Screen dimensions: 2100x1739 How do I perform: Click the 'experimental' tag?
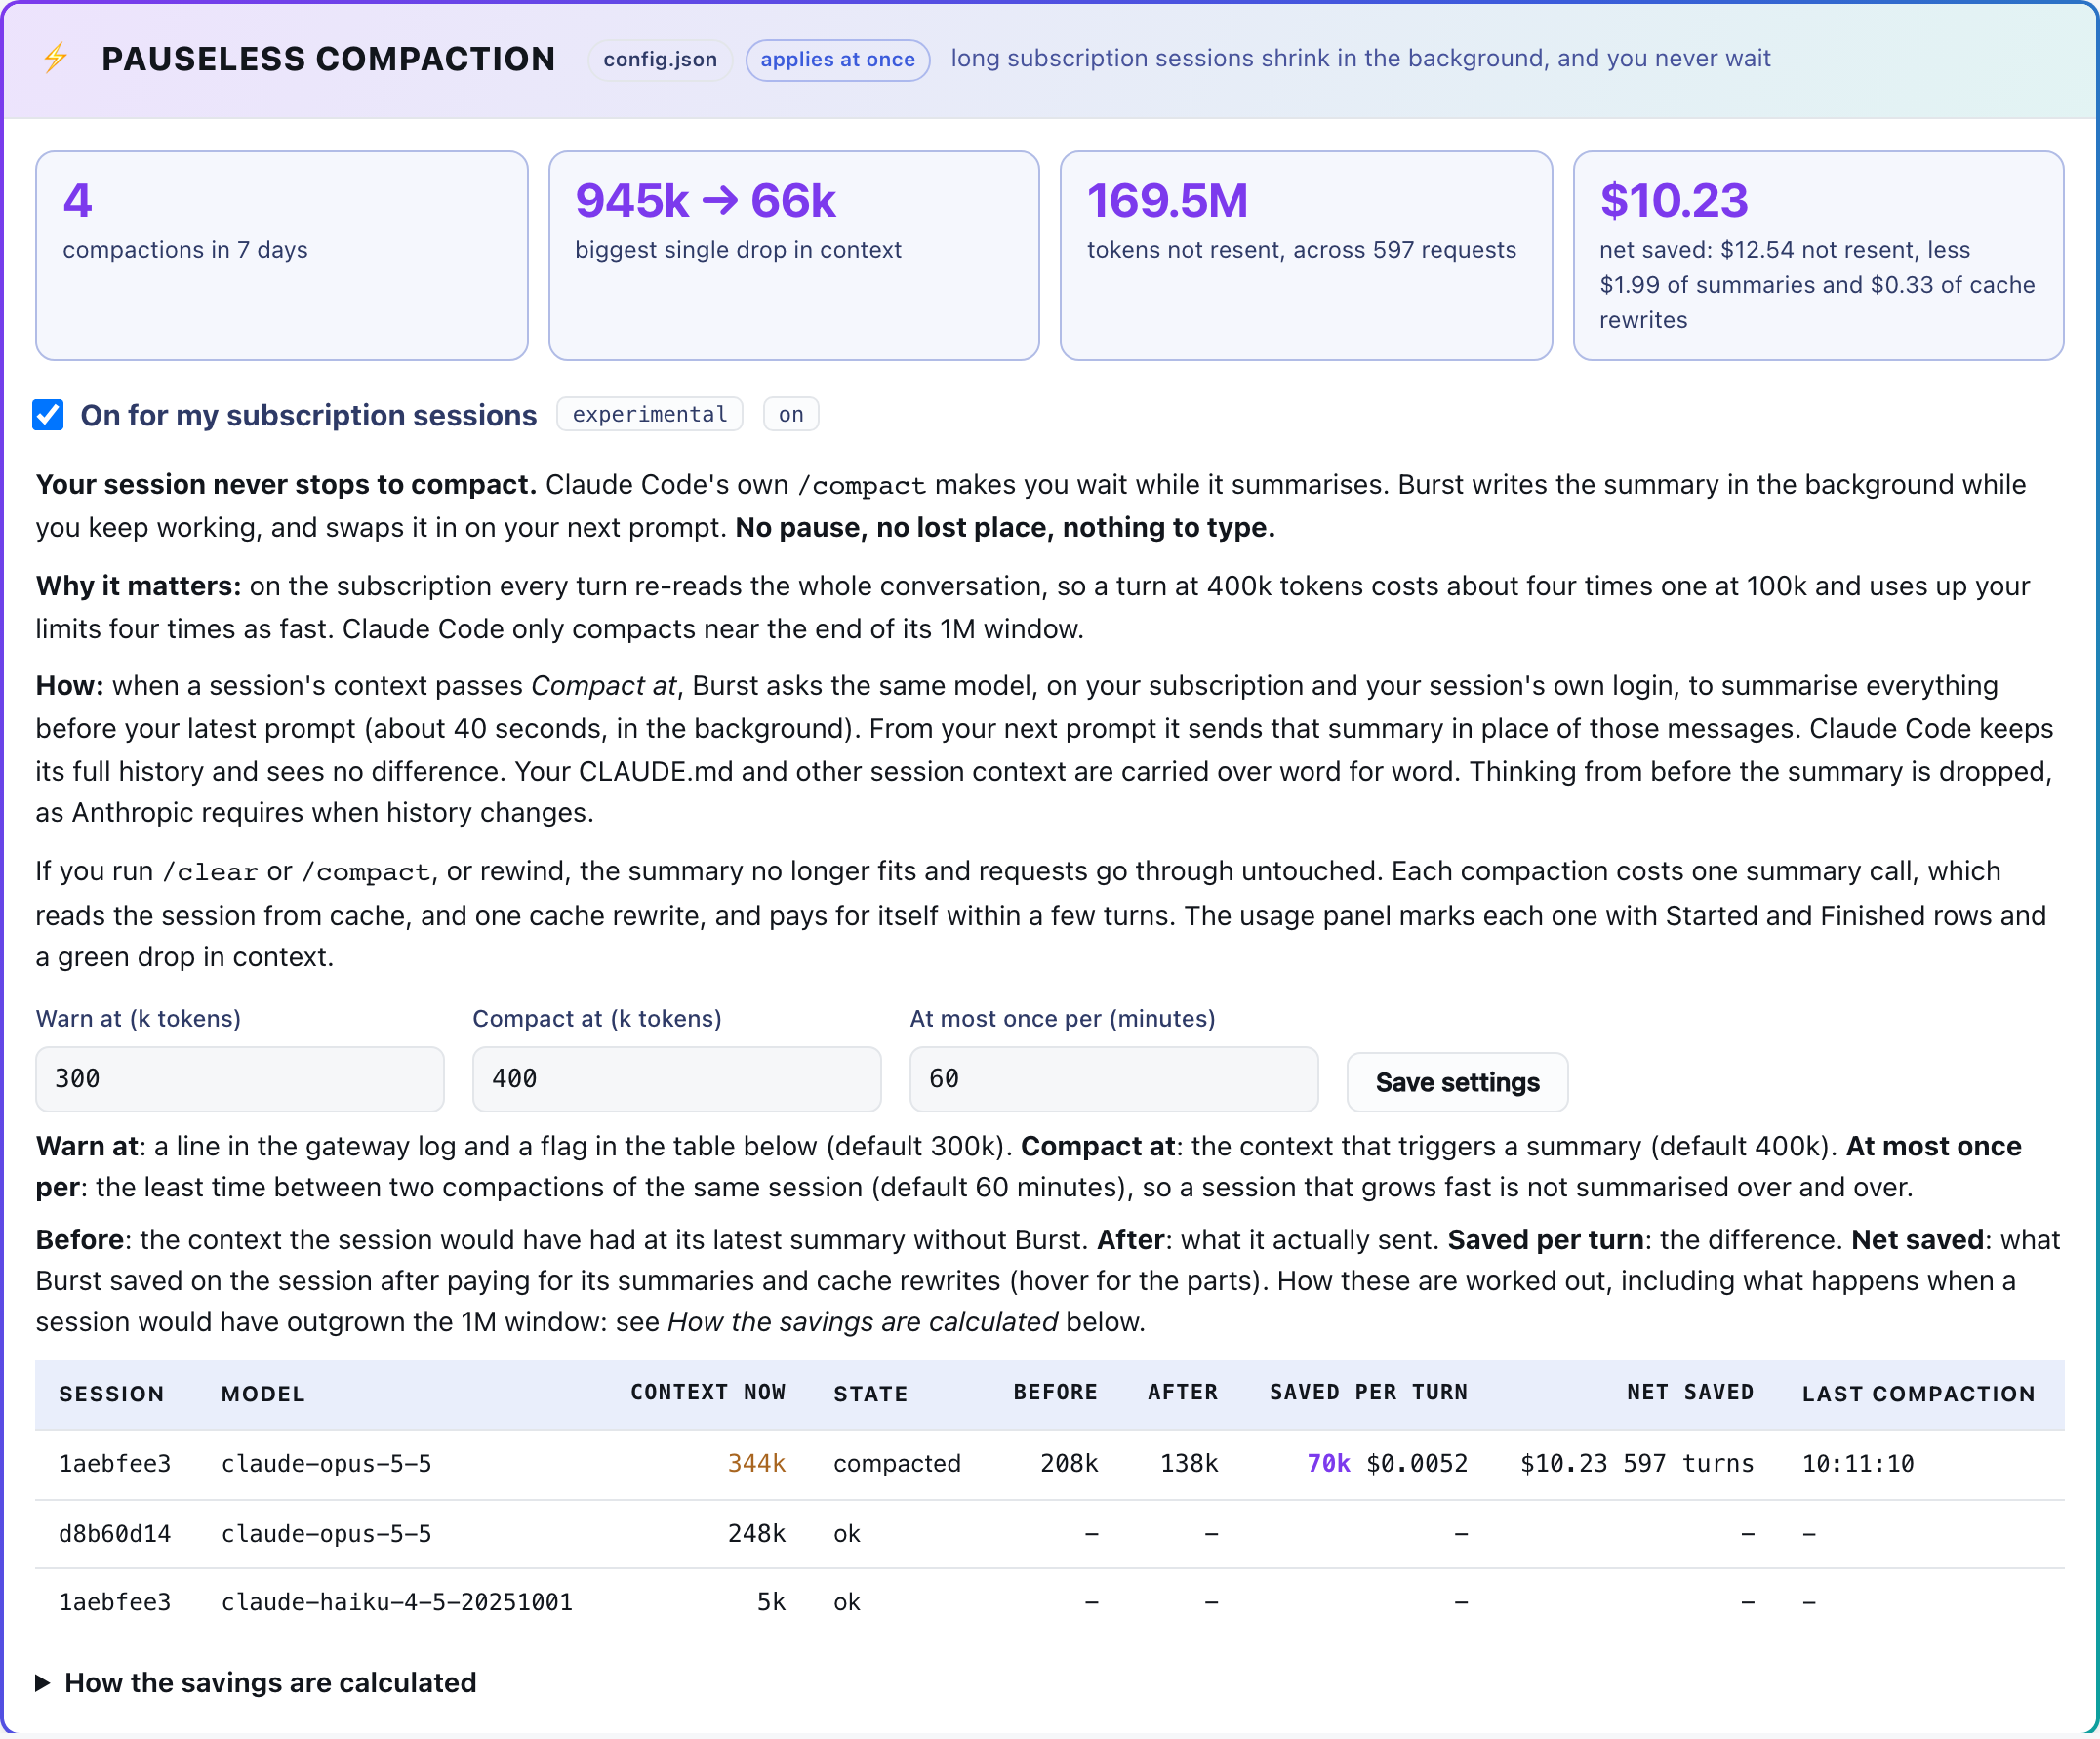(x=650, y=414)
